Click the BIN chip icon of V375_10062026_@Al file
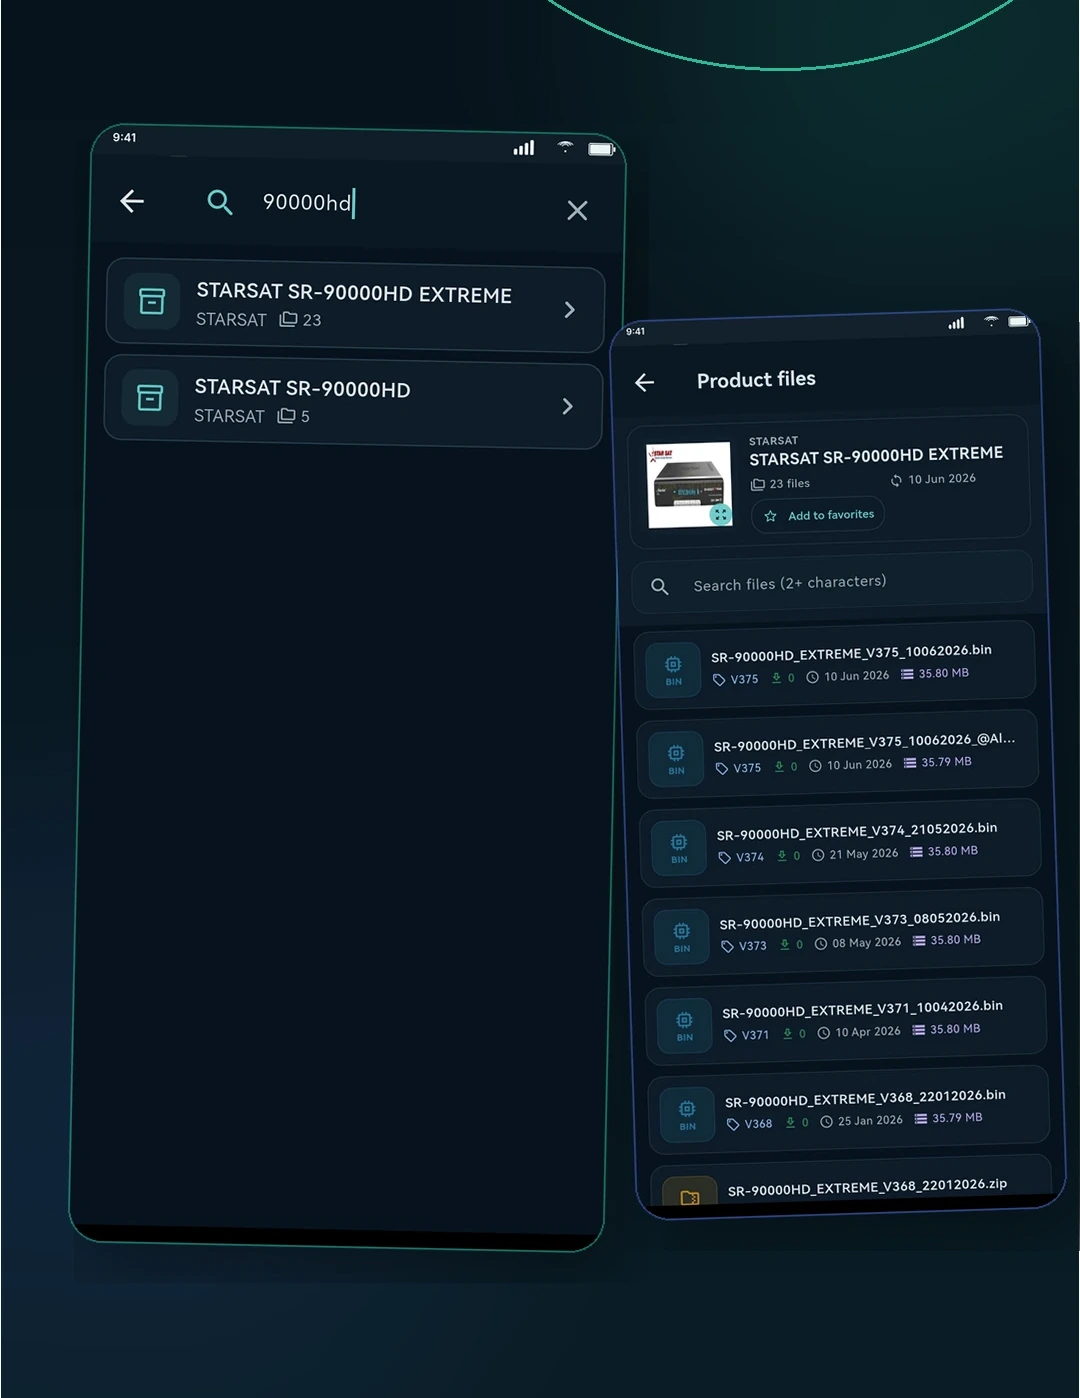1080x1398 pixels. point(676,759)
